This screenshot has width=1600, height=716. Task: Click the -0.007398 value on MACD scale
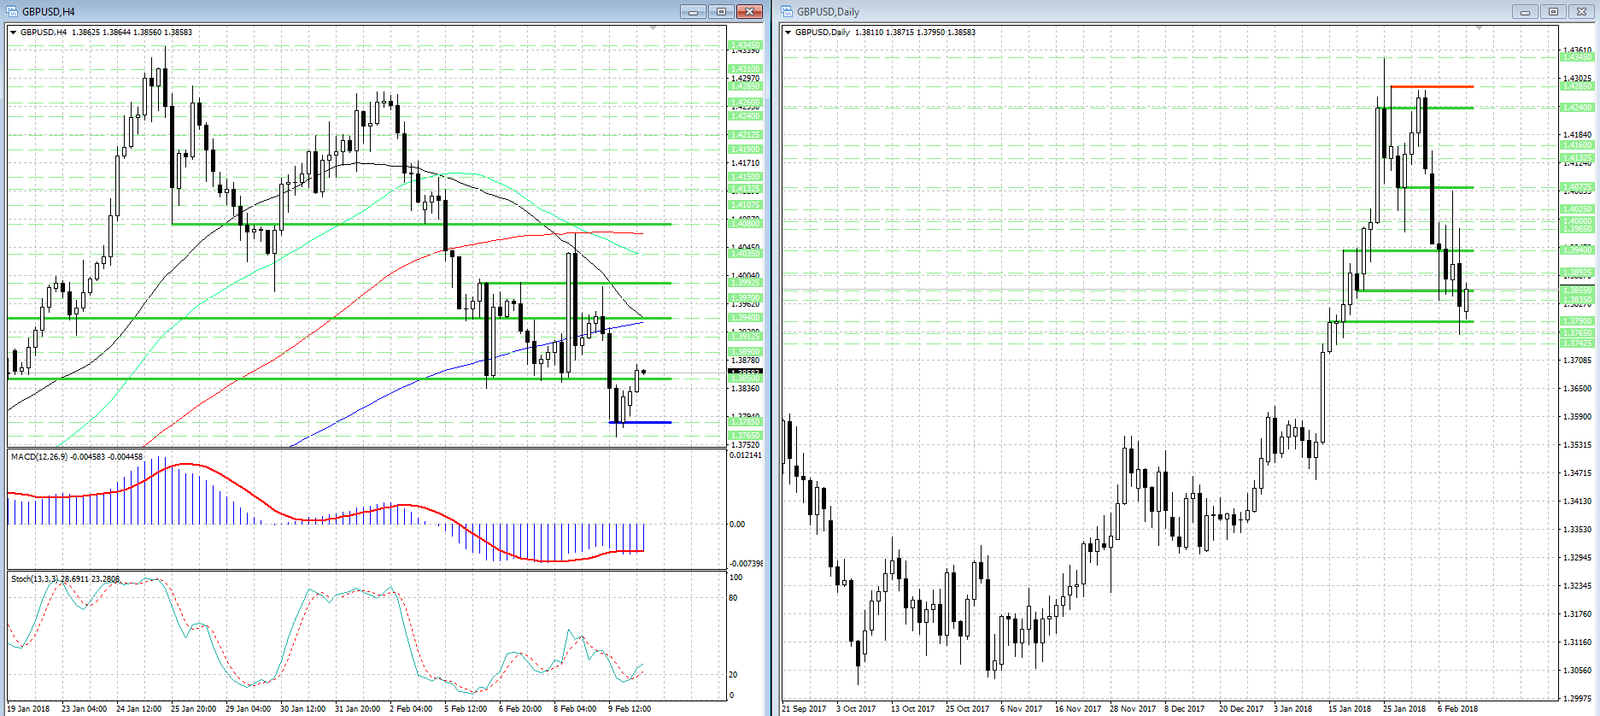(746, 563)
